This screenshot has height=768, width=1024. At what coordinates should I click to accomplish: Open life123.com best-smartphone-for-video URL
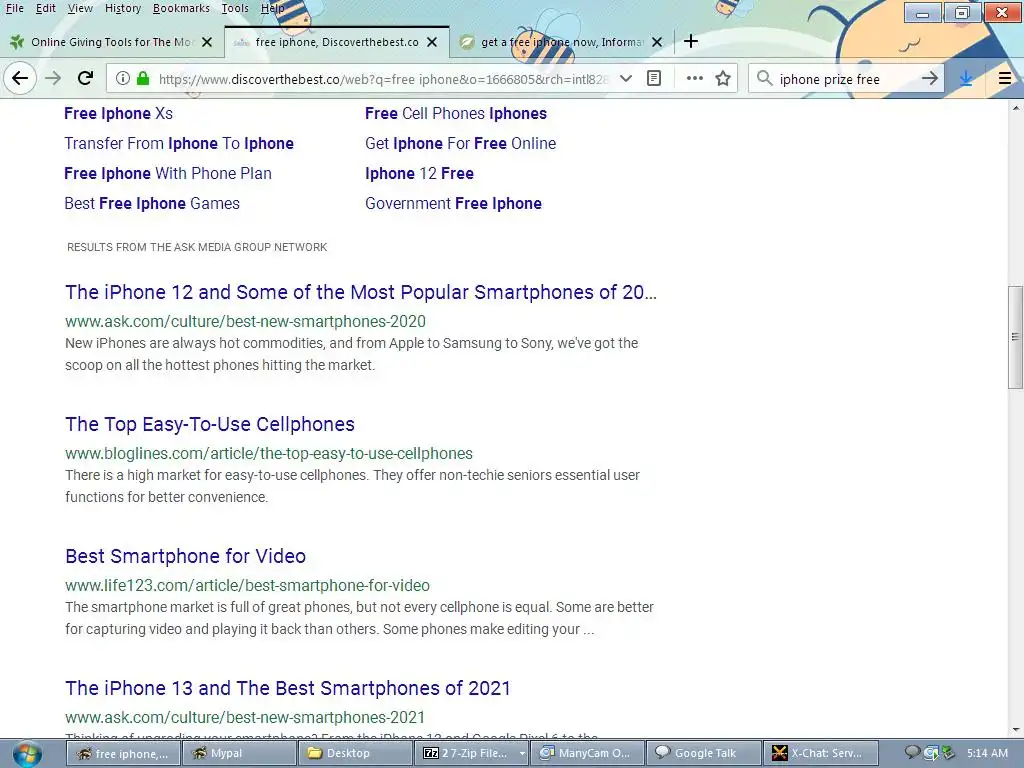[x=248, y=585]
